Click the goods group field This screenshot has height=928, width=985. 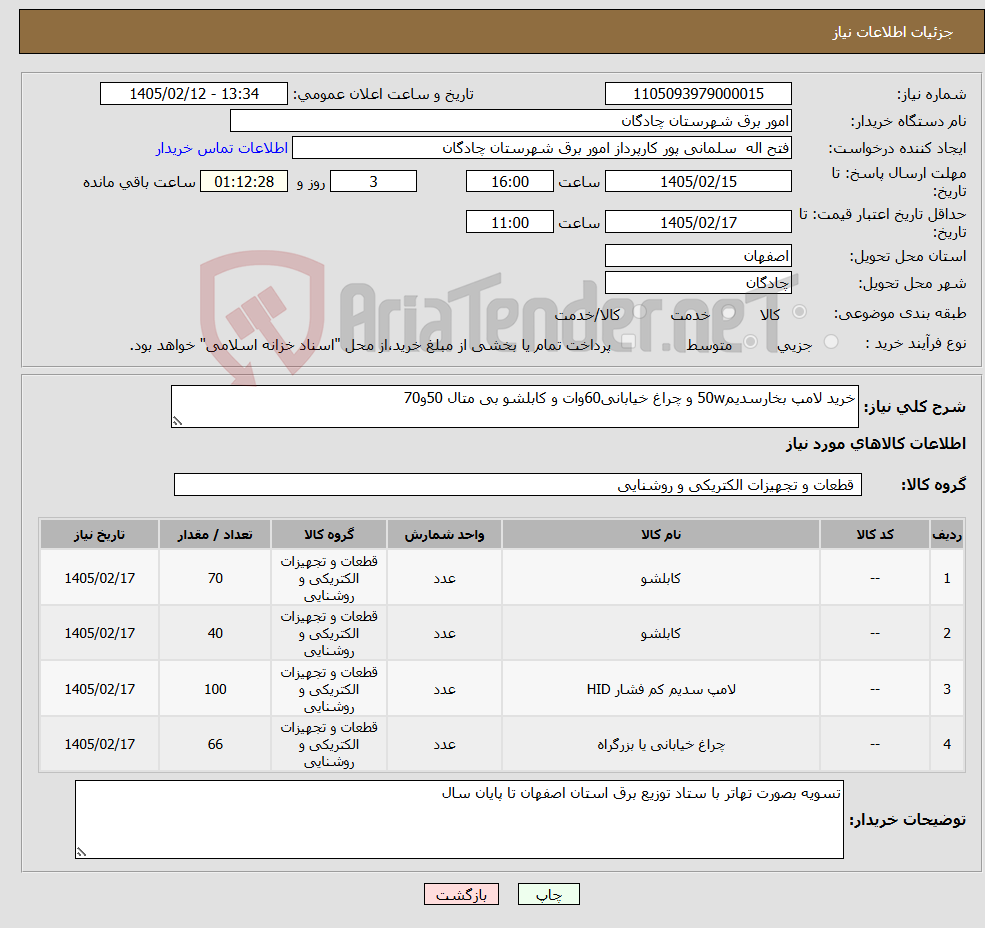coord(518,484)
